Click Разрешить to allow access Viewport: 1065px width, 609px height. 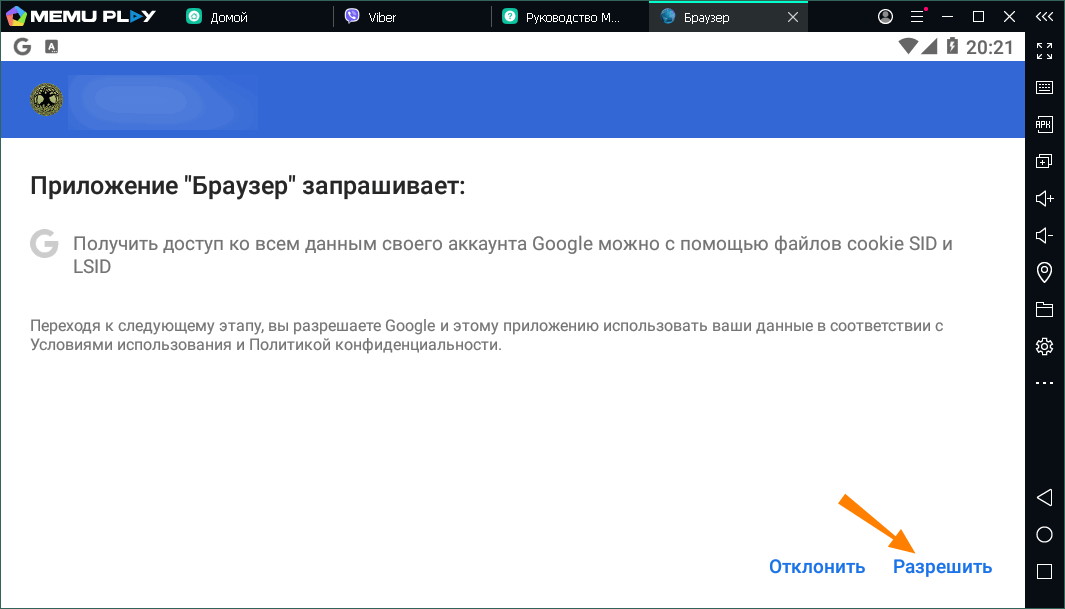click(x=942, y=567)
